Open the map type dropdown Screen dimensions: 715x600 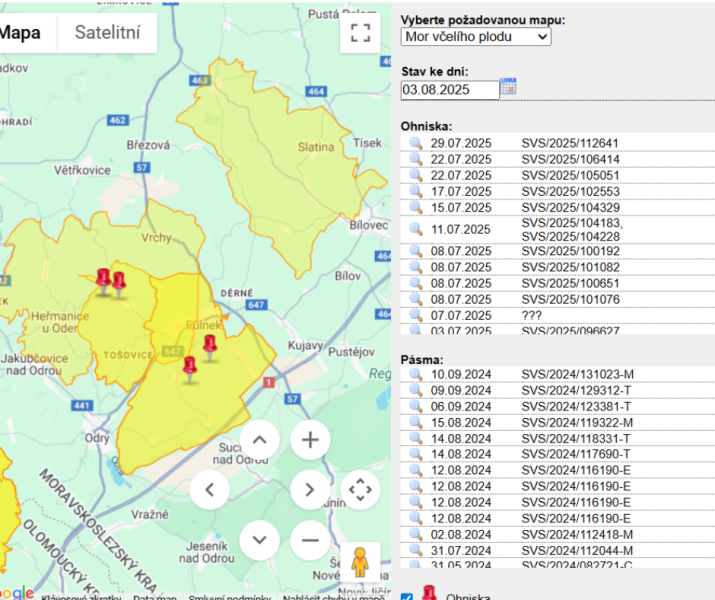[x=476, y=37]
